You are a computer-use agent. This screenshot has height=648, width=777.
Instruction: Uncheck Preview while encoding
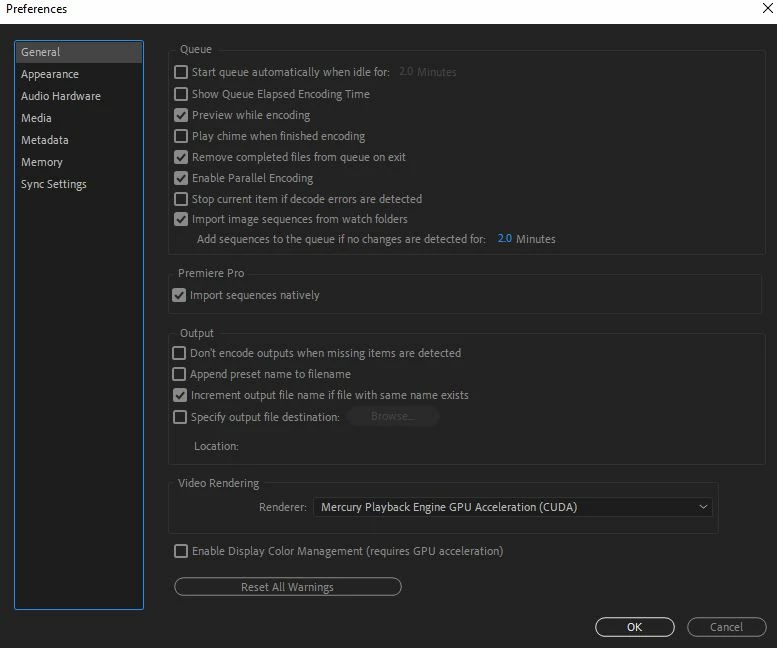pos(181,115)
